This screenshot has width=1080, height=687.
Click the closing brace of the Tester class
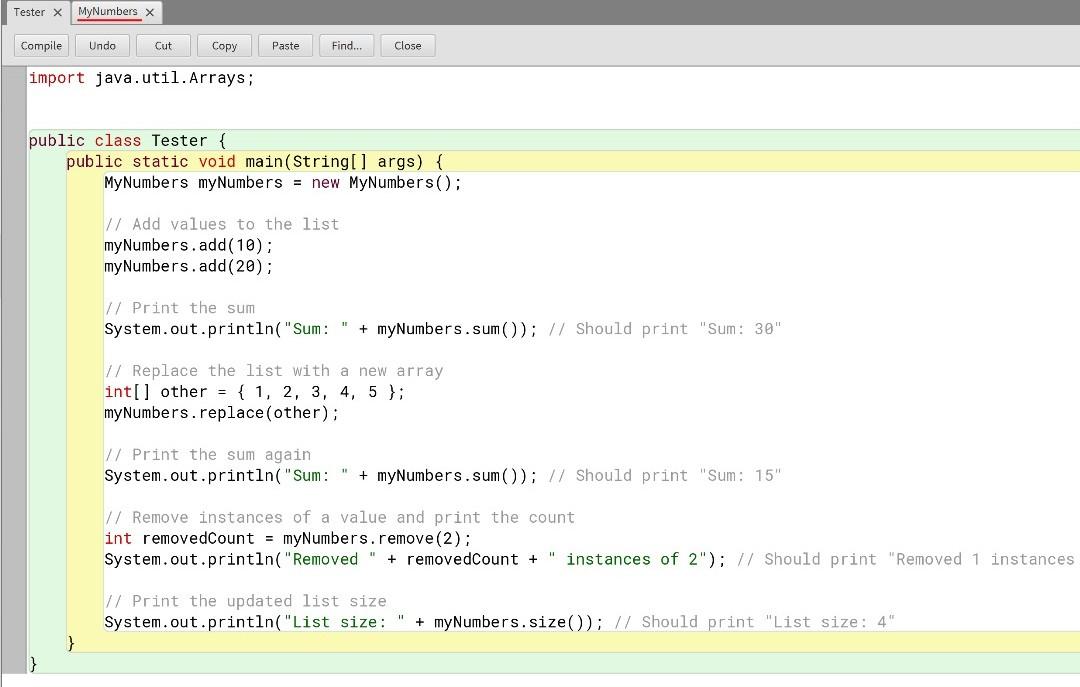point(32,663)
